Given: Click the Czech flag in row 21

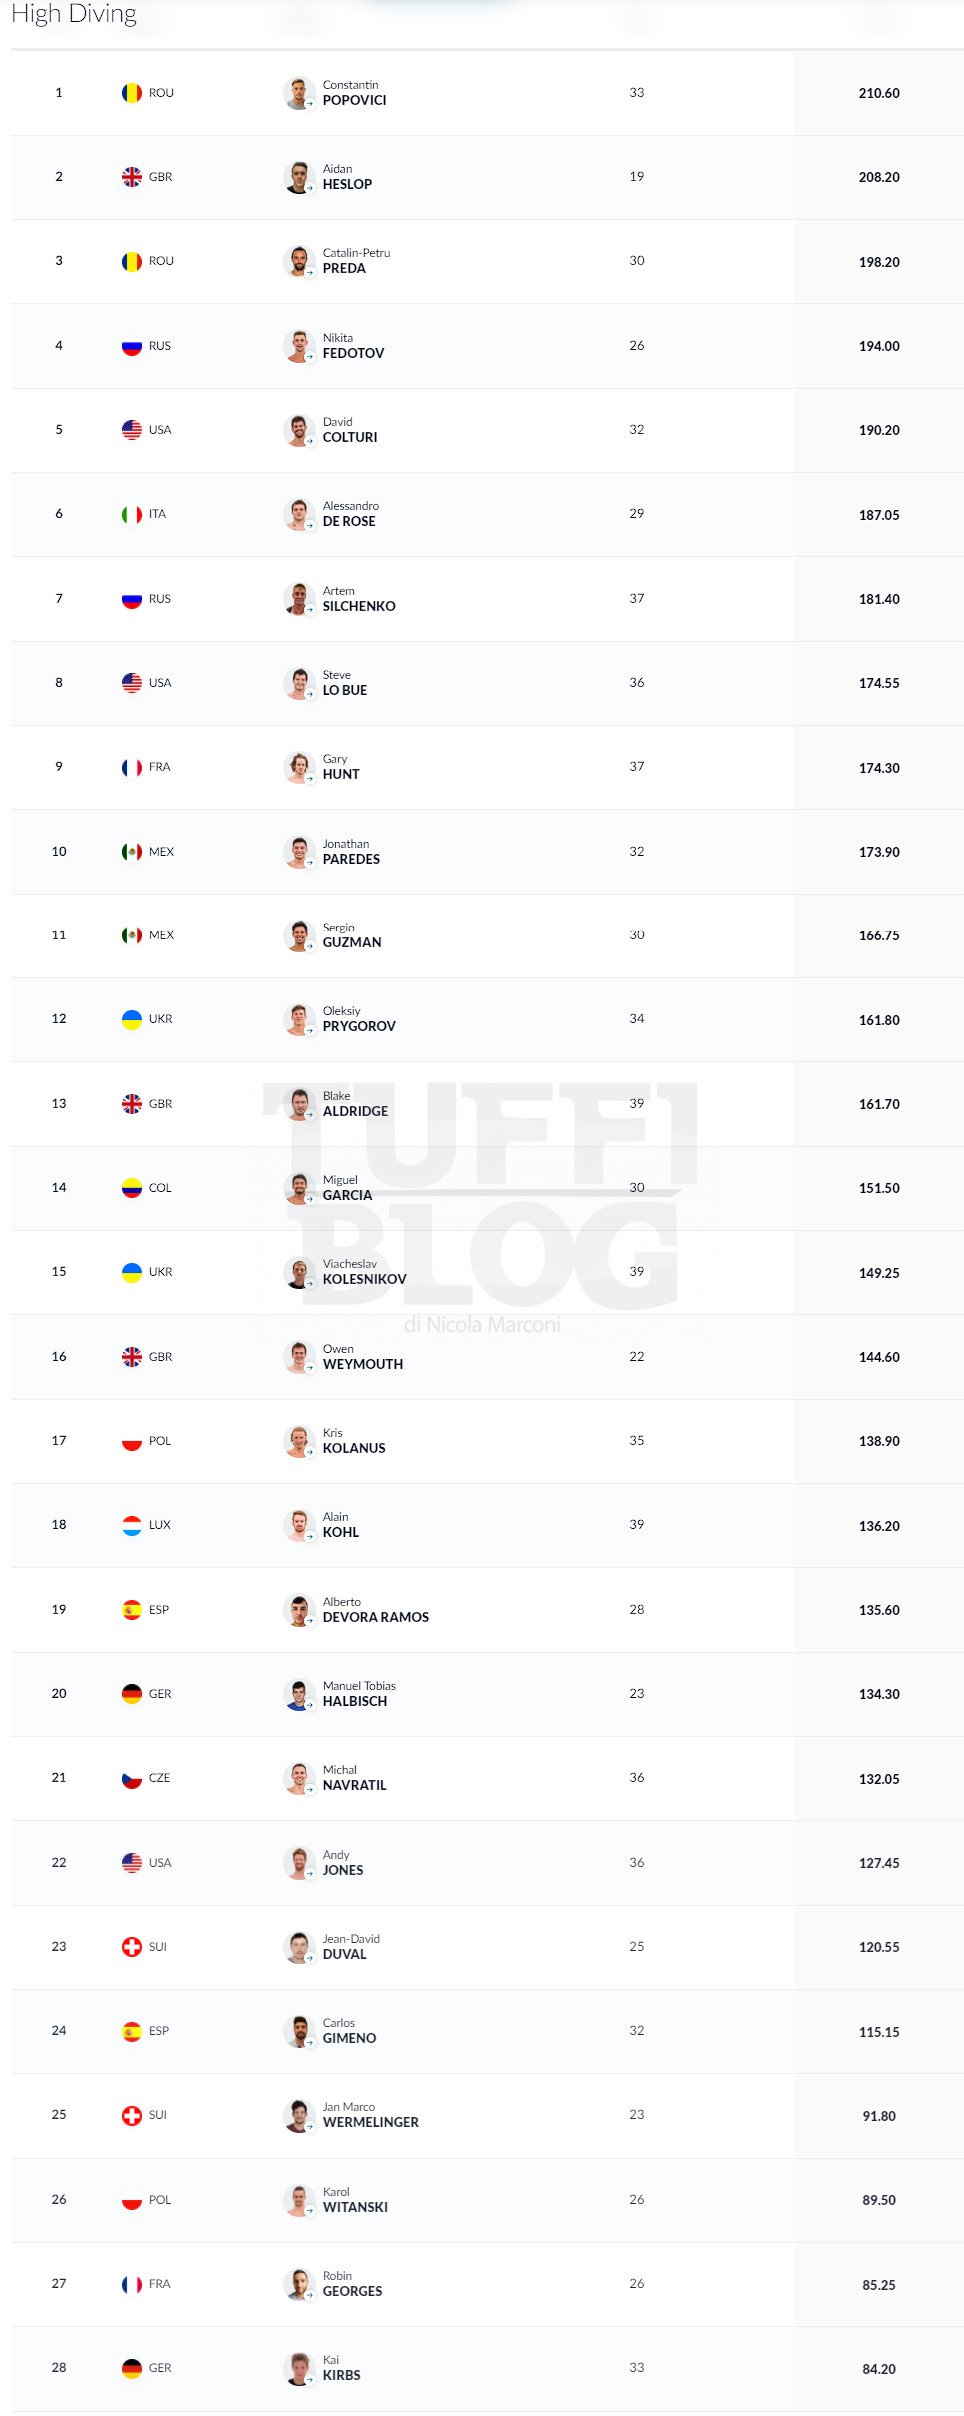Looking at the screenshot, I should [131, 1778].
